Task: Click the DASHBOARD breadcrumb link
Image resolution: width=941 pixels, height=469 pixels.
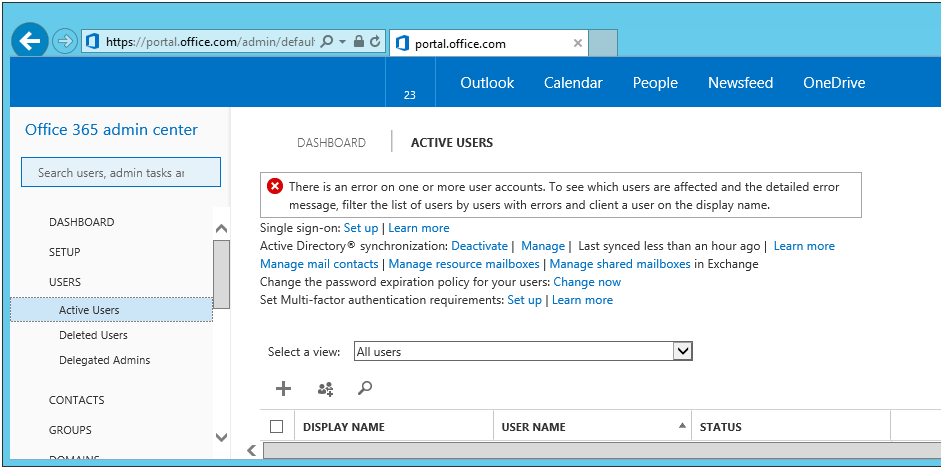Action: click(331, 143)
